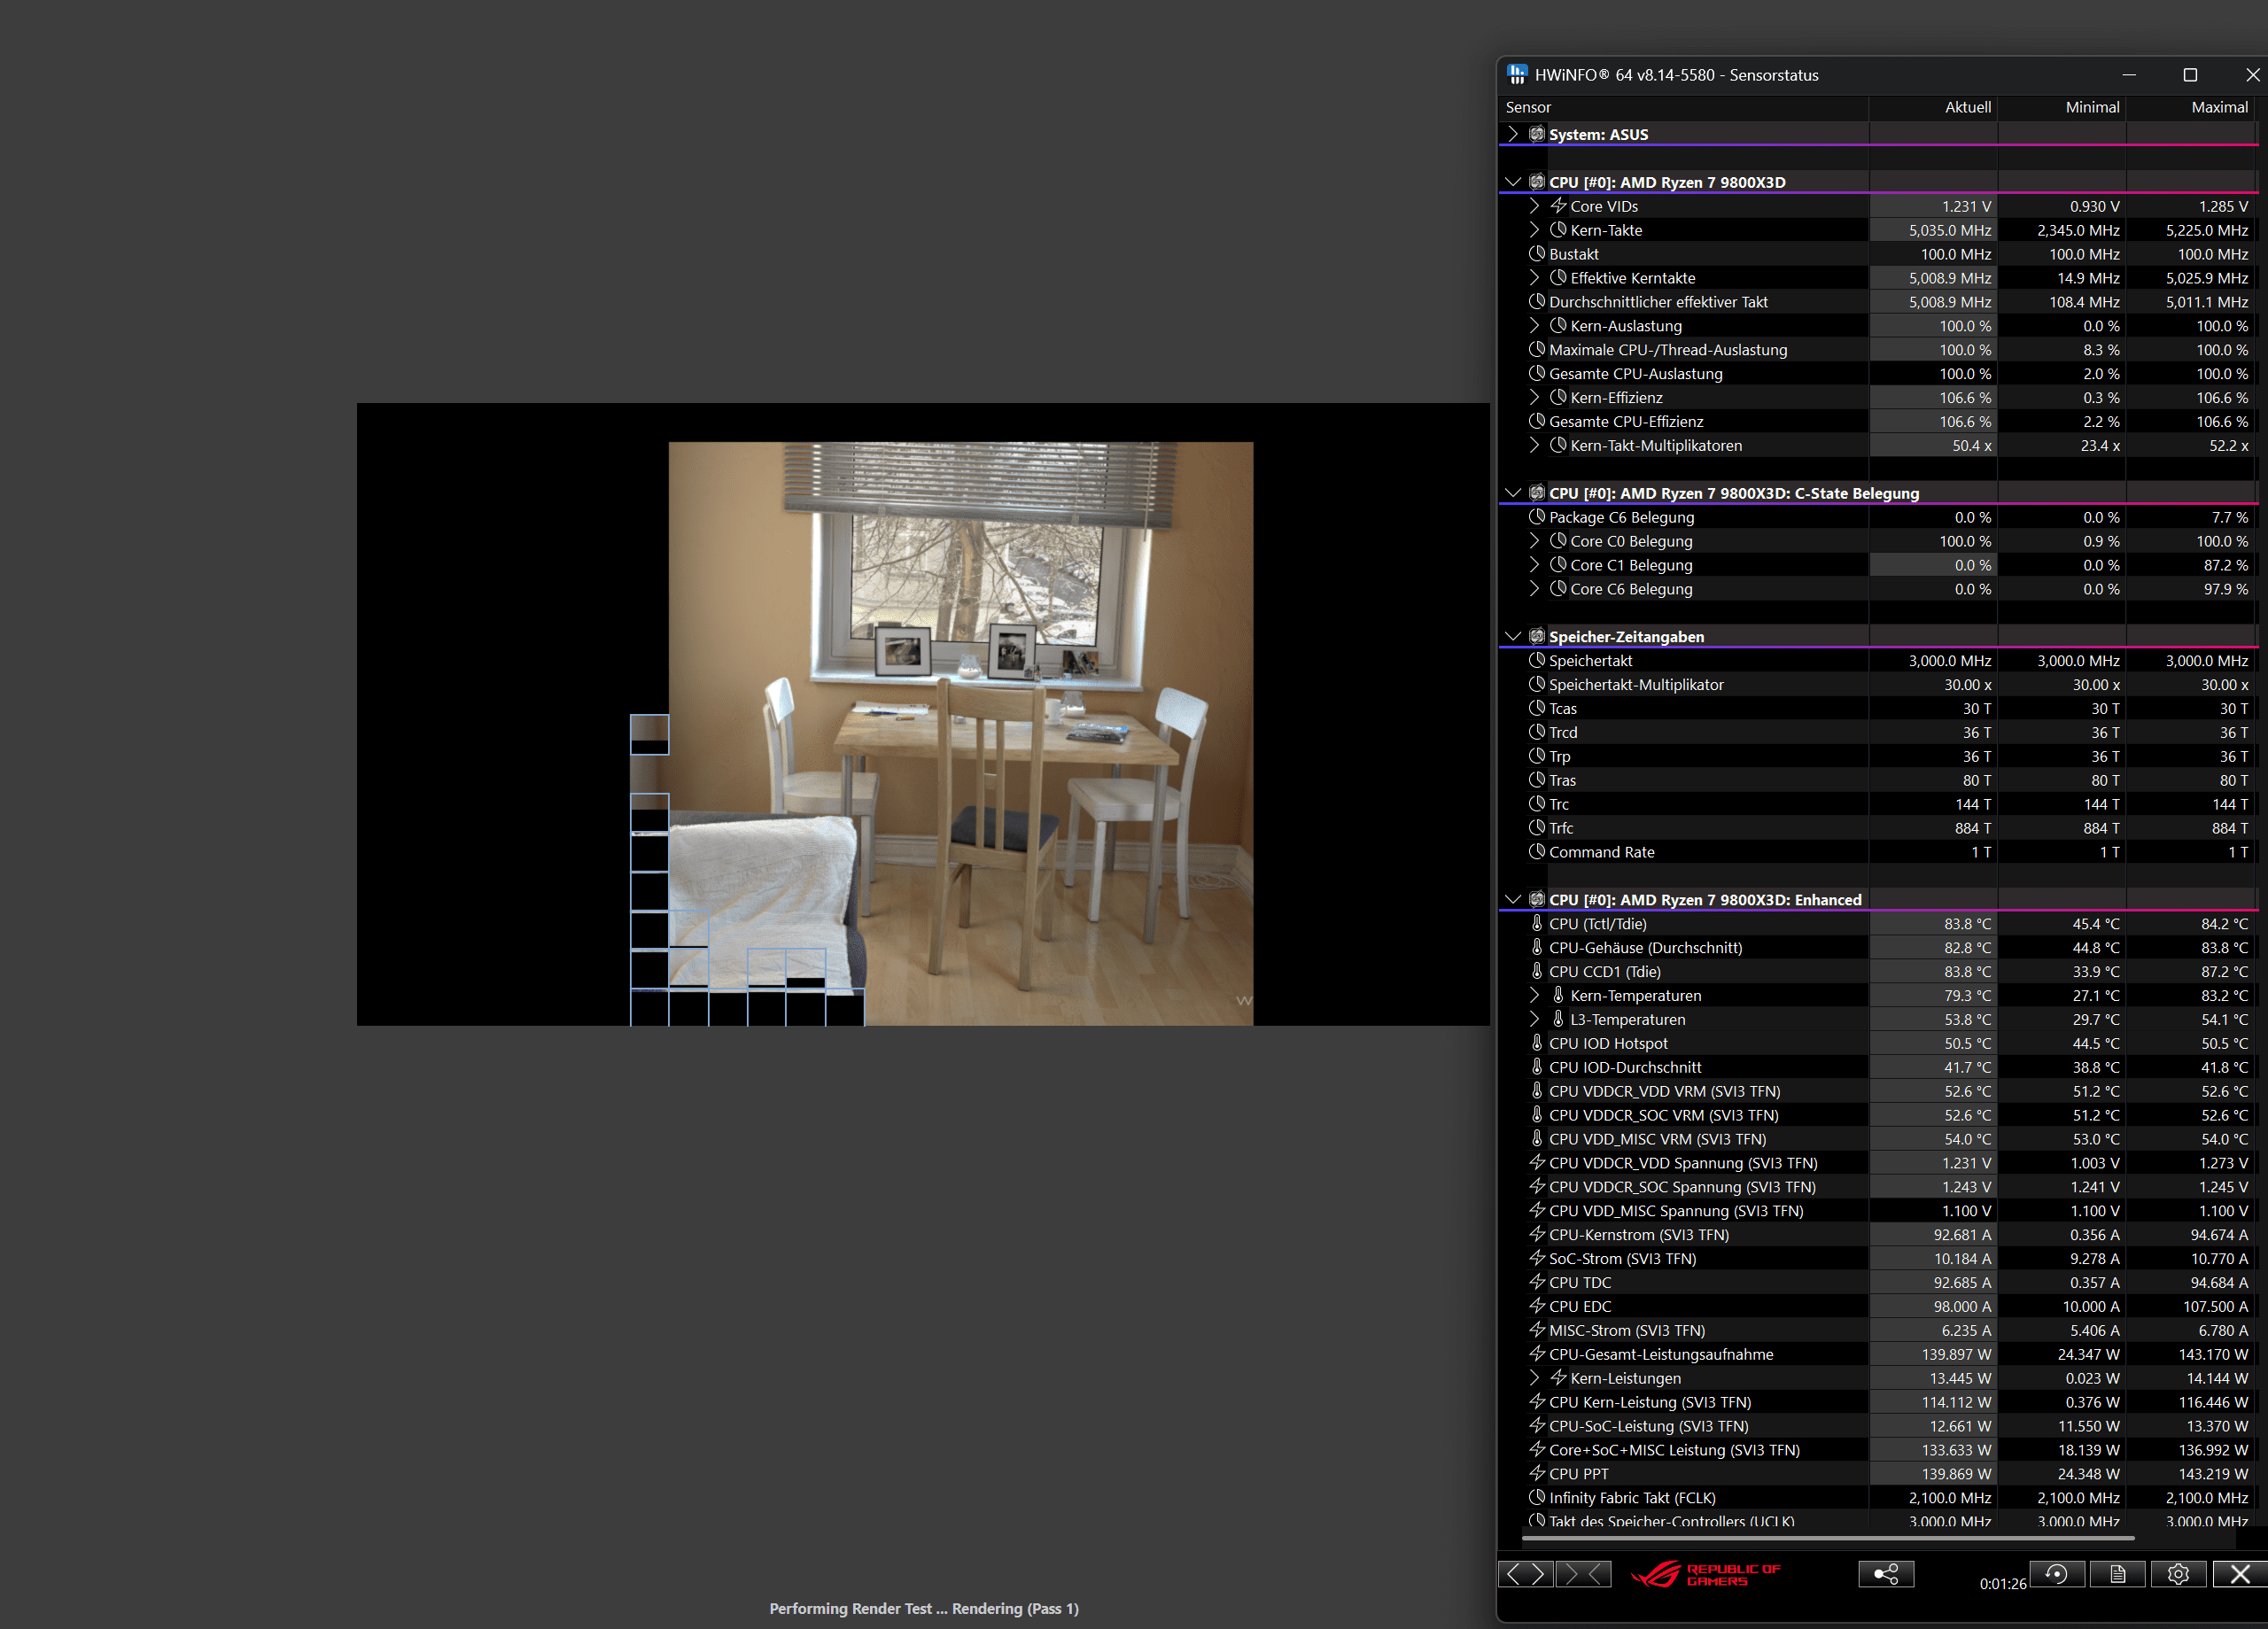Click the rendered room image preview
Screen dimensions: 2268x1629
click(960, 733)
